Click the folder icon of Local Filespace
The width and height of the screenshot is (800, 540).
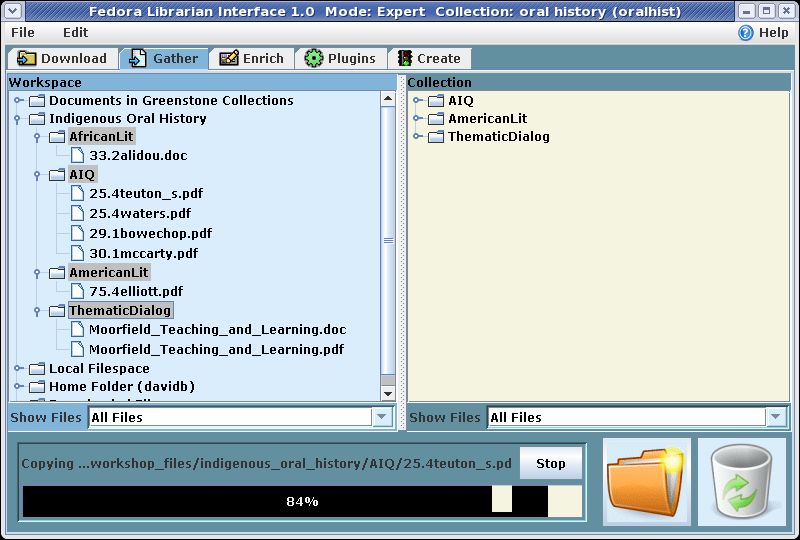(x=37, y=369)
